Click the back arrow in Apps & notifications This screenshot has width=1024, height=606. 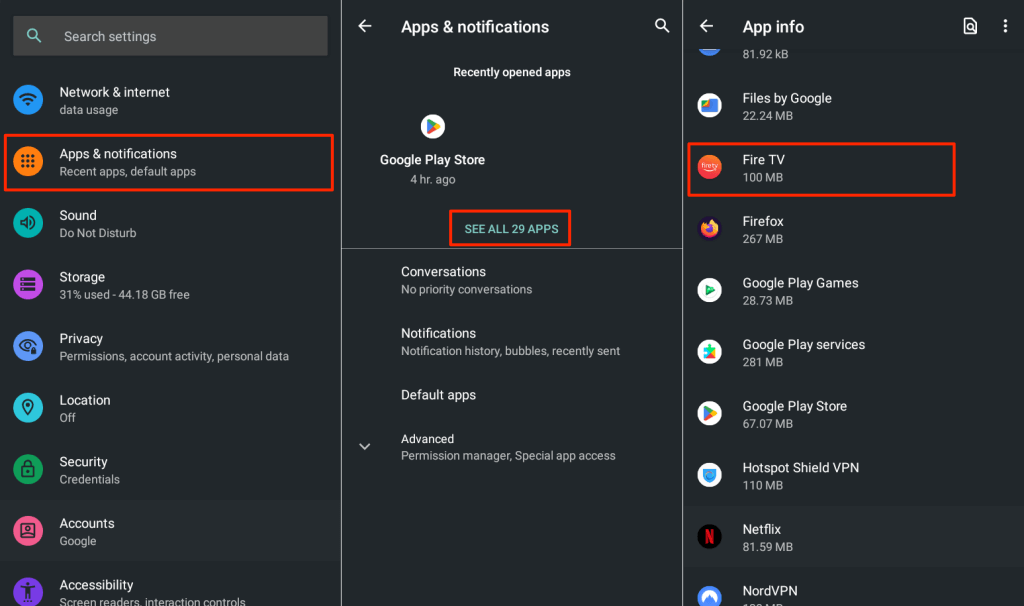[x=365, y=27]
